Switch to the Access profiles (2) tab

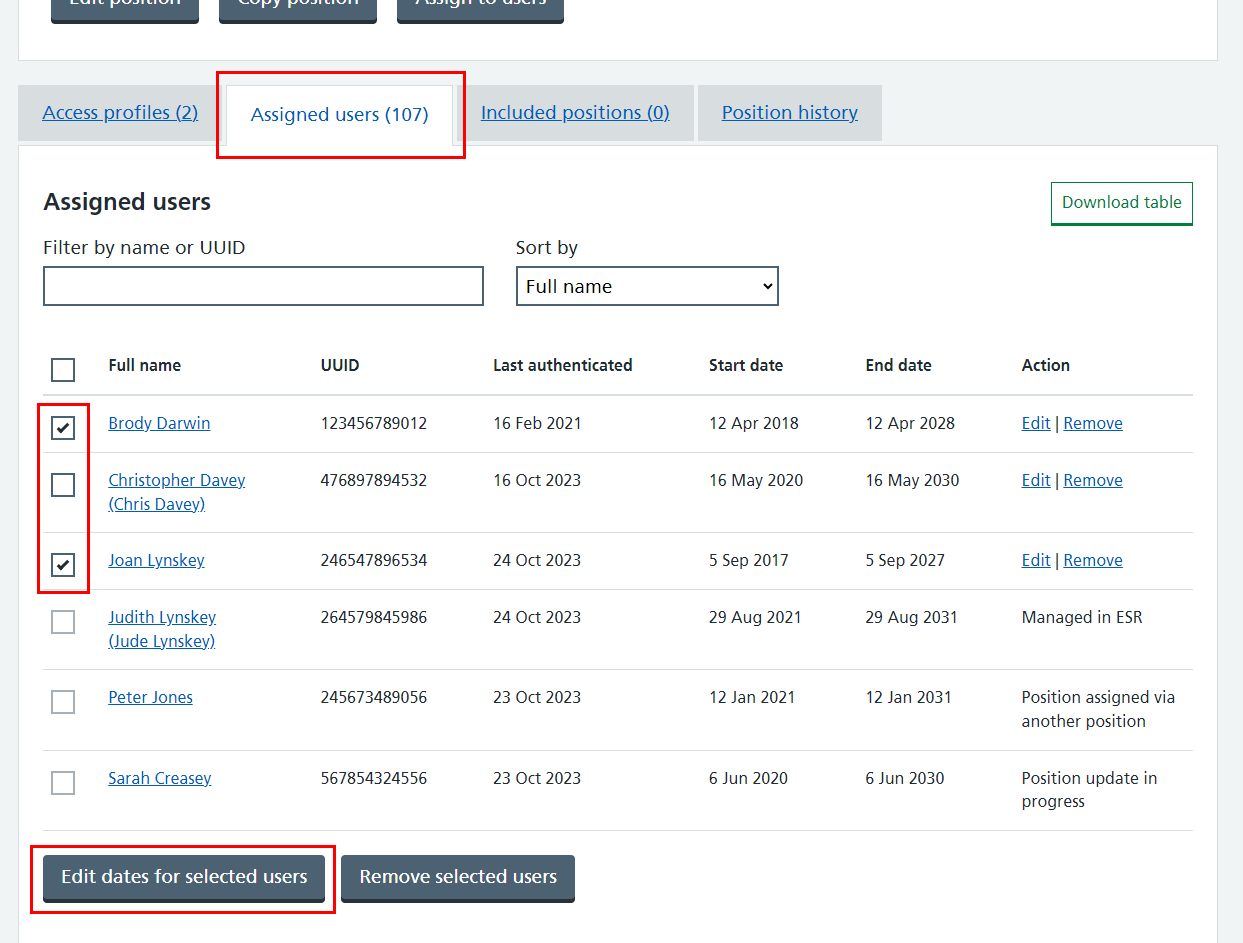click(x=120, y=113)
